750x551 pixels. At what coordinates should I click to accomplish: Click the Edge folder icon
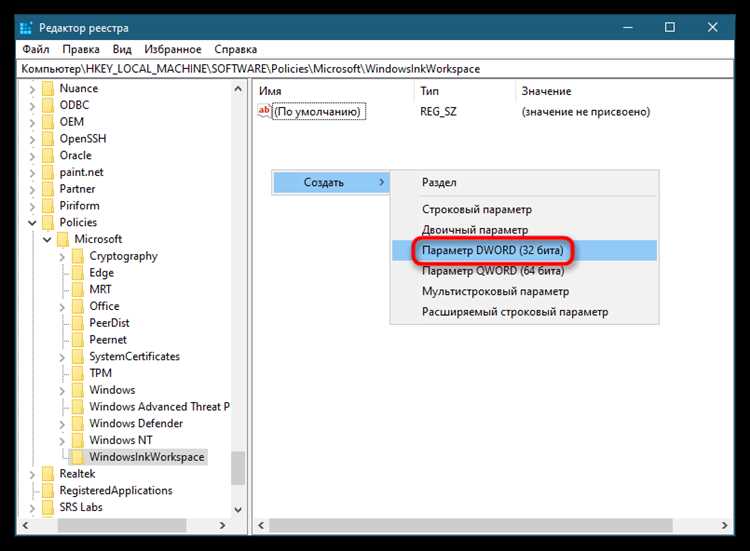coord(77,273)
